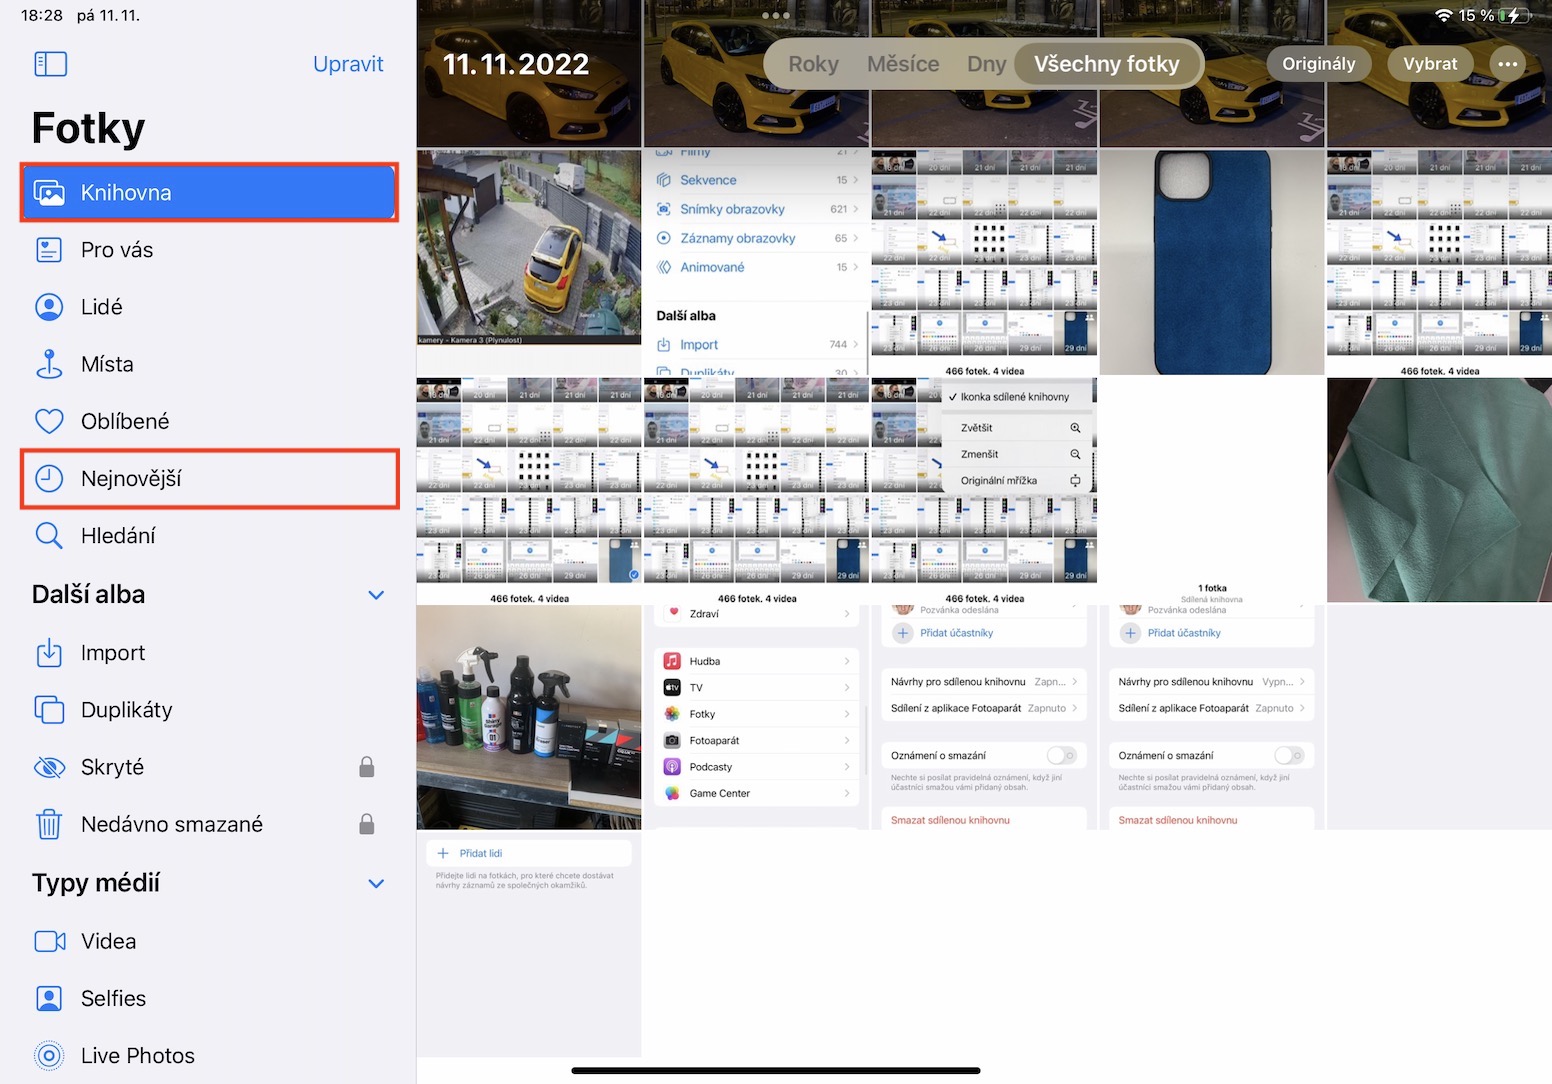This screenshot has width=1552, height=1084.
Task: Open the 1 fotka blank thumbnail
Action: pyautogui.click(x=1212, y=490)
